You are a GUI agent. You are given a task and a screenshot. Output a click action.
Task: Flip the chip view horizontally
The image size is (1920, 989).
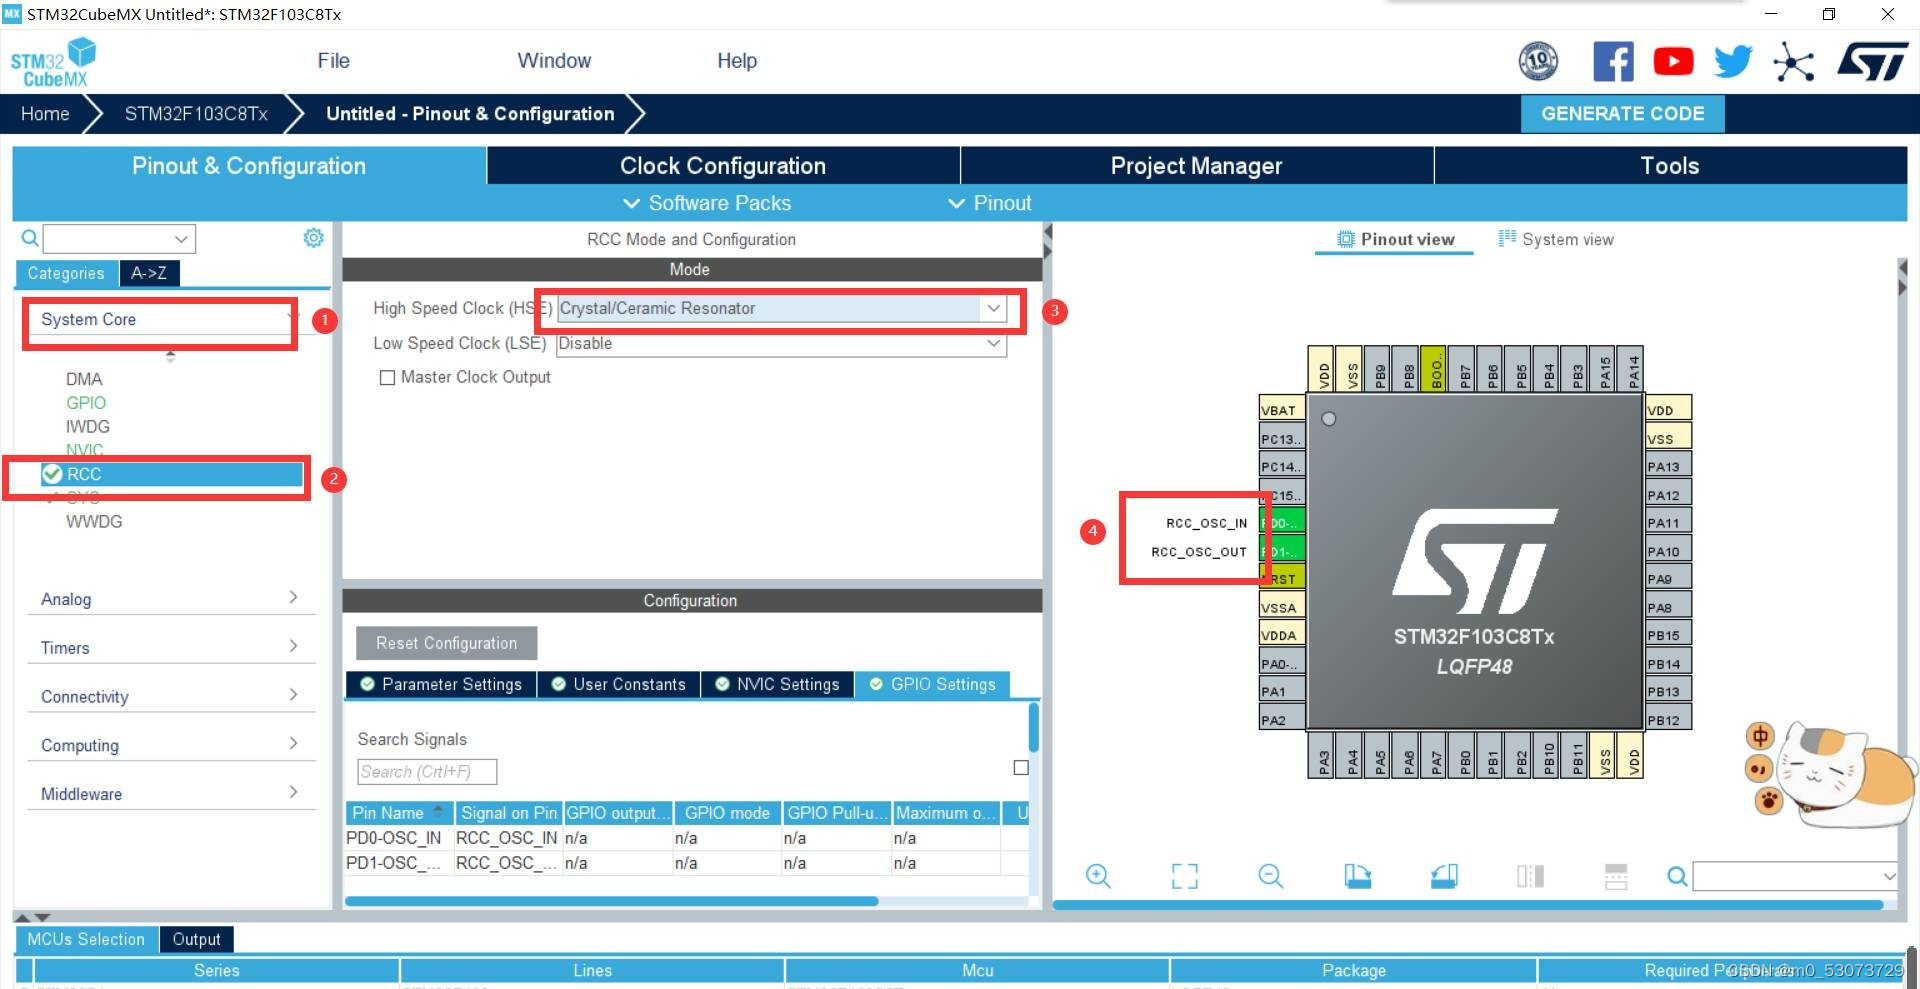pyautogui.click(x=1530, y=876)
